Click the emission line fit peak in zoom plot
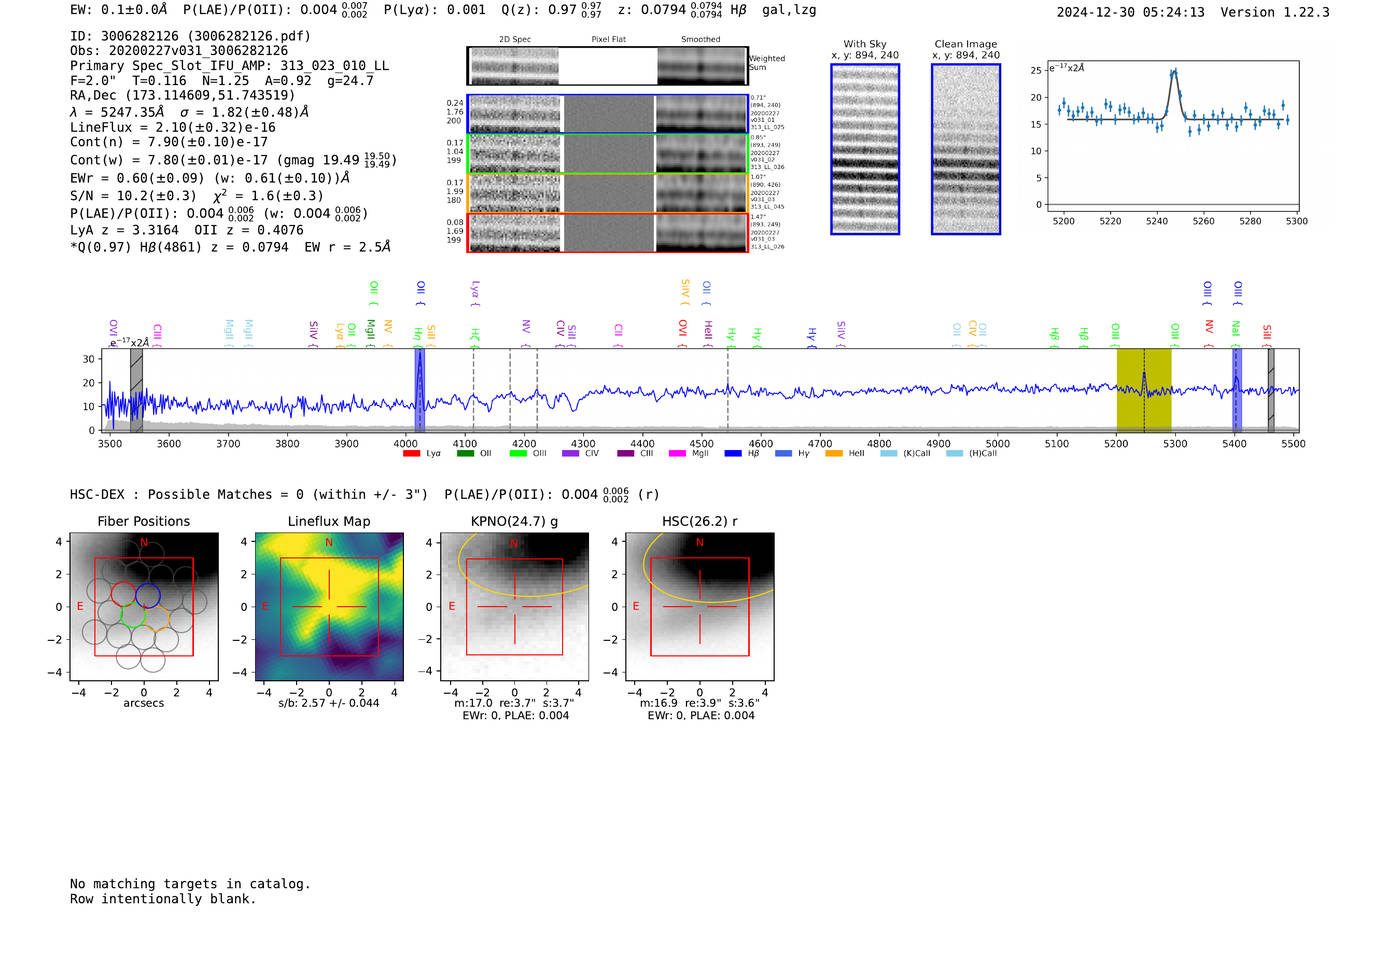Image resolution: width=1400 pixels, height=953 pixels. click(x=1174, y=72)
